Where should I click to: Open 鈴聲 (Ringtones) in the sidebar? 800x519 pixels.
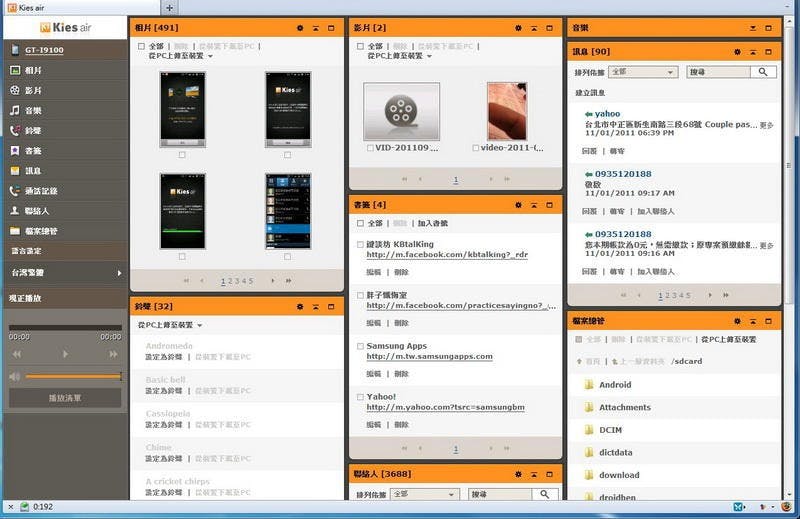click(33, 131)
